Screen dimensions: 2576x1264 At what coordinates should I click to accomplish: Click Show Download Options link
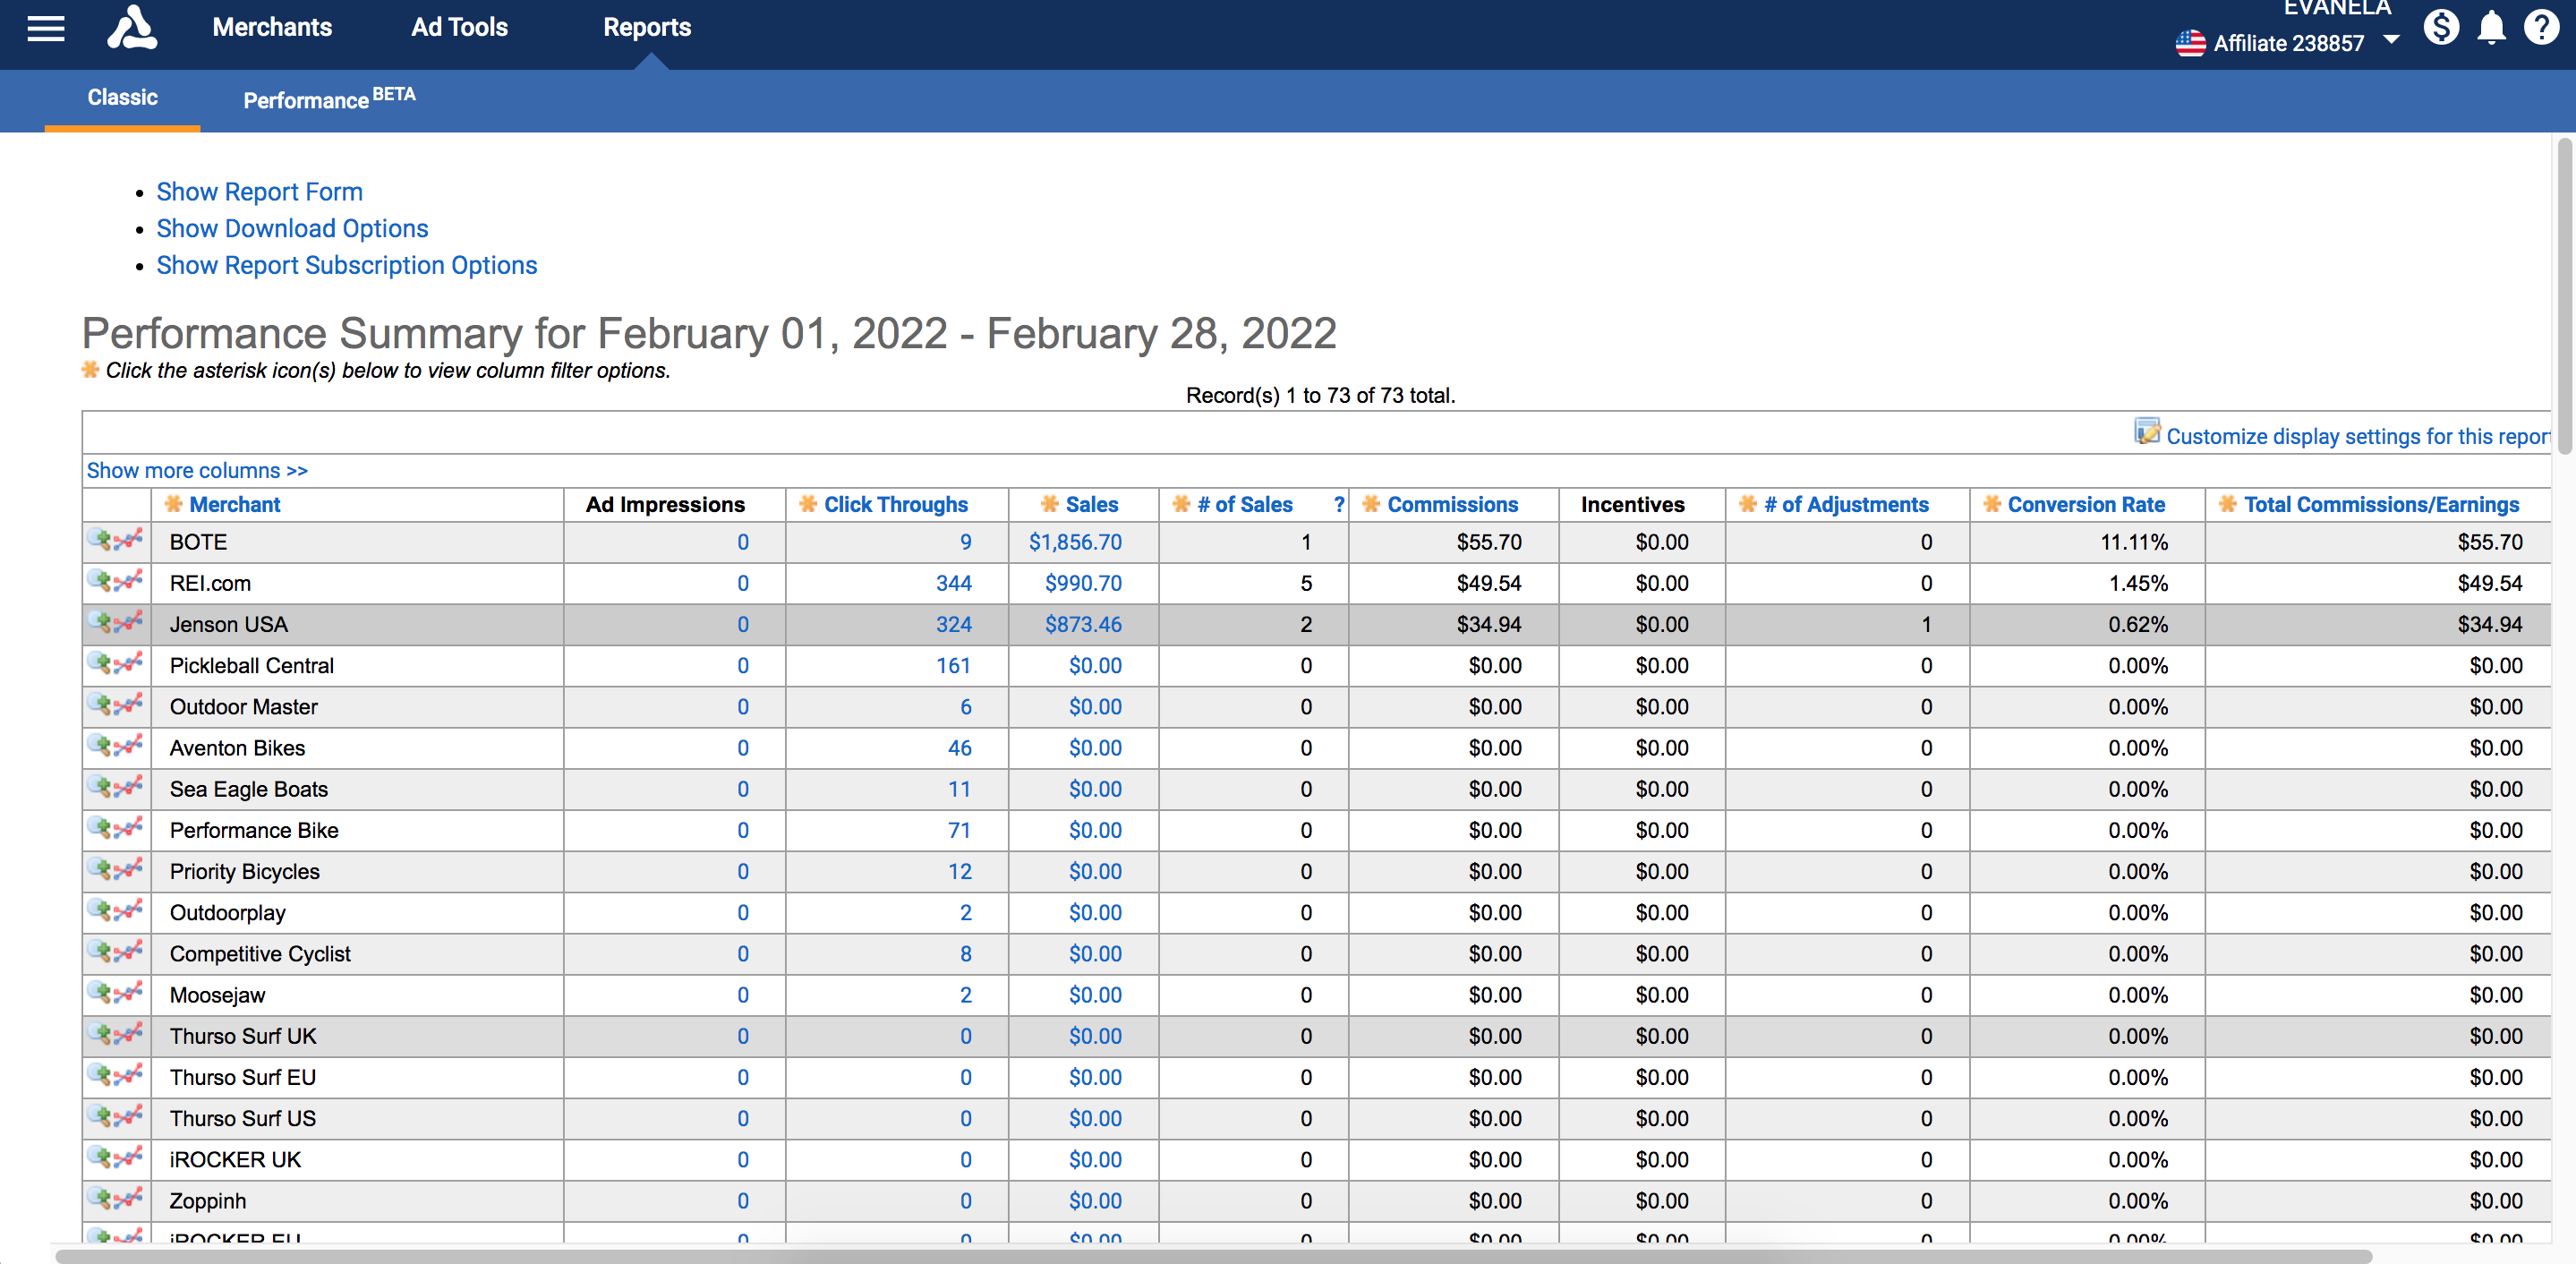coord(292,229)
